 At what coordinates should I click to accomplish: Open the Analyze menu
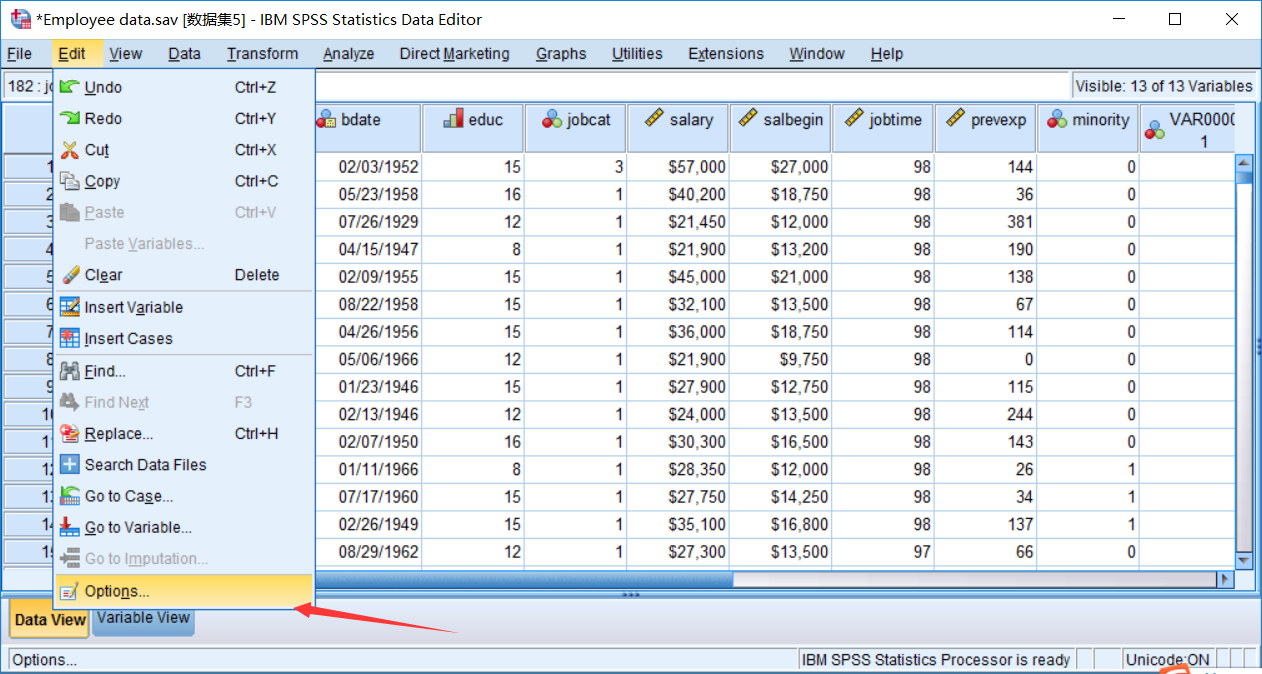(349, 54)
